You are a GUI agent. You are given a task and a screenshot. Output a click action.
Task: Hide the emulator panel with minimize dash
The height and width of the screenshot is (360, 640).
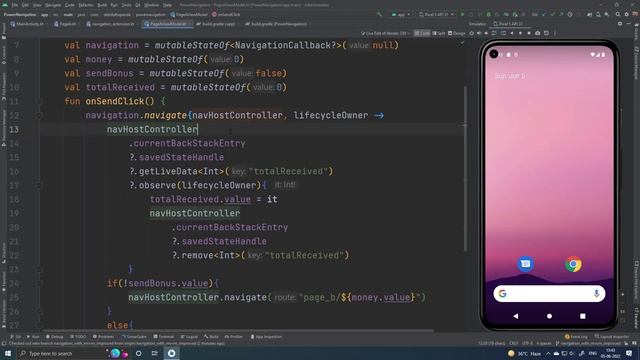pos(630,24)
